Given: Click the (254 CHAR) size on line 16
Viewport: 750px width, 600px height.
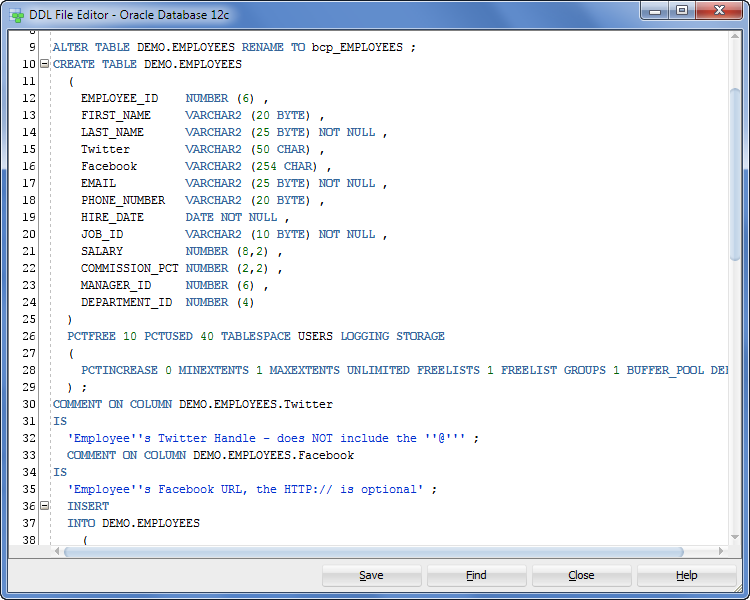Looking at the screenshot, I should pos(284,166).
